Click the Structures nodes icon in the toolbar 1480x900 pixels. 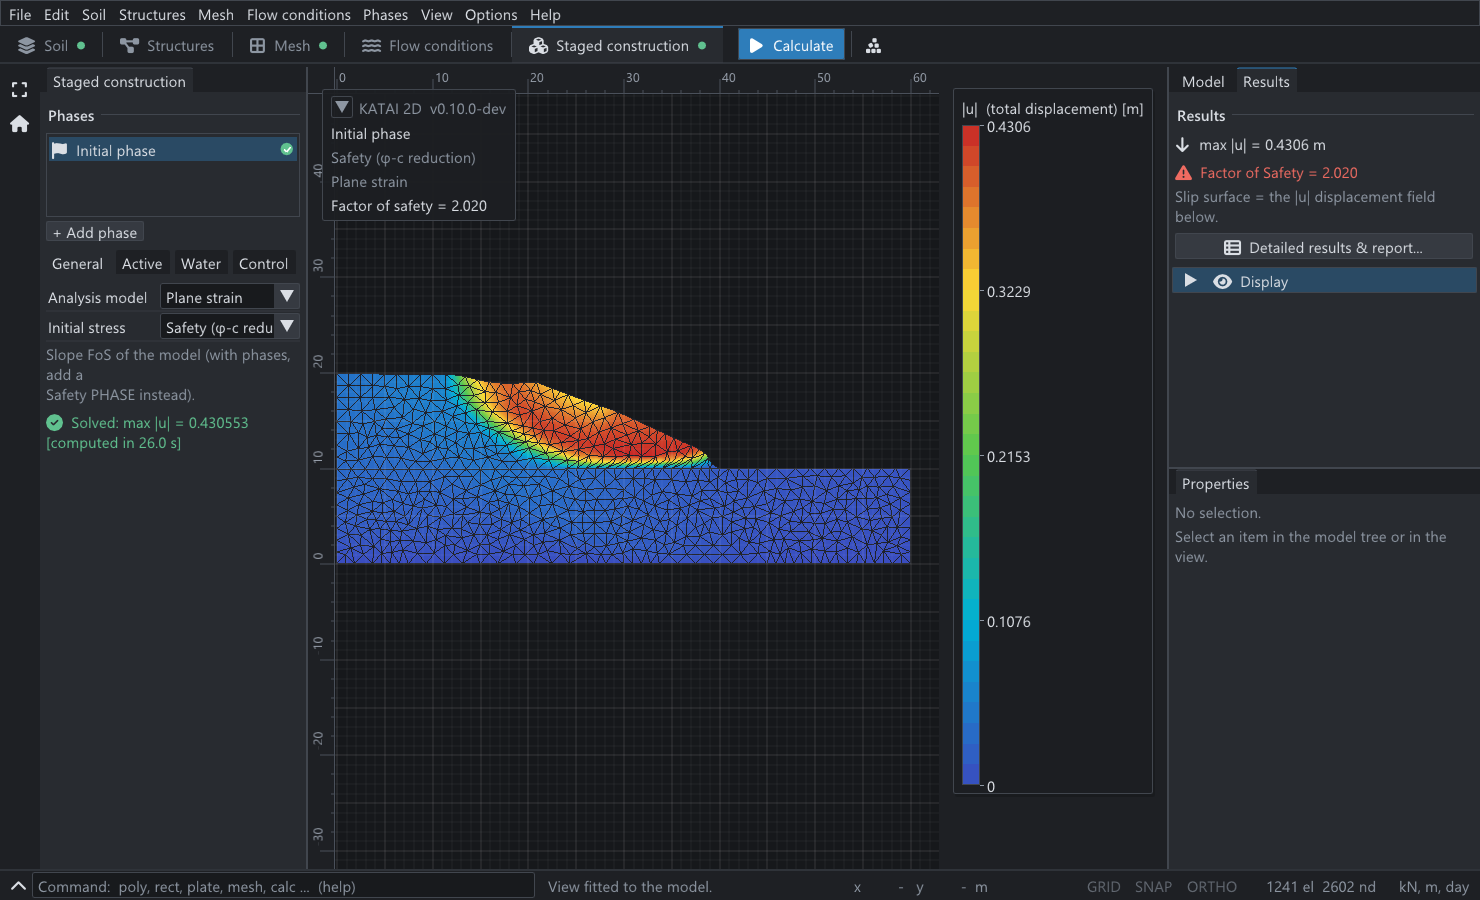pos(129,46)
